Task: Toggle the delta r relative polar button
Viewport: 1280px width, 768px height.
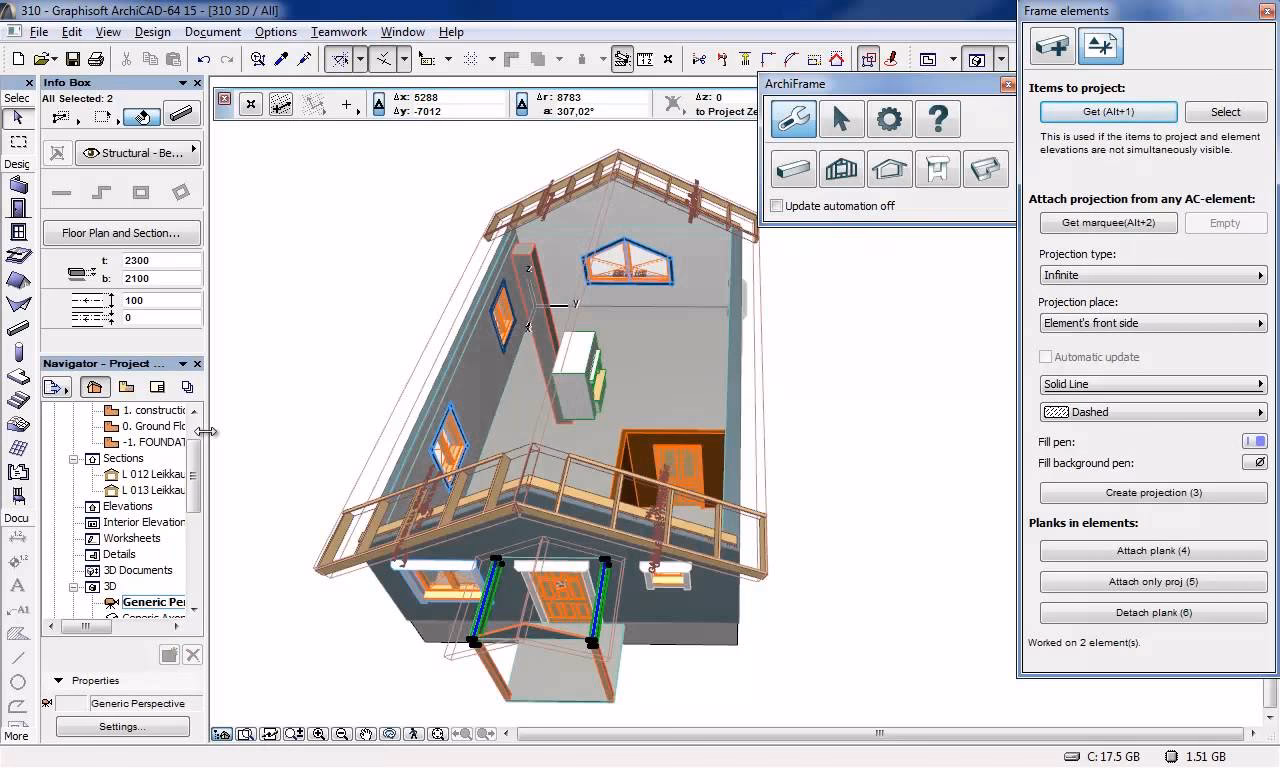Action: 522,104
